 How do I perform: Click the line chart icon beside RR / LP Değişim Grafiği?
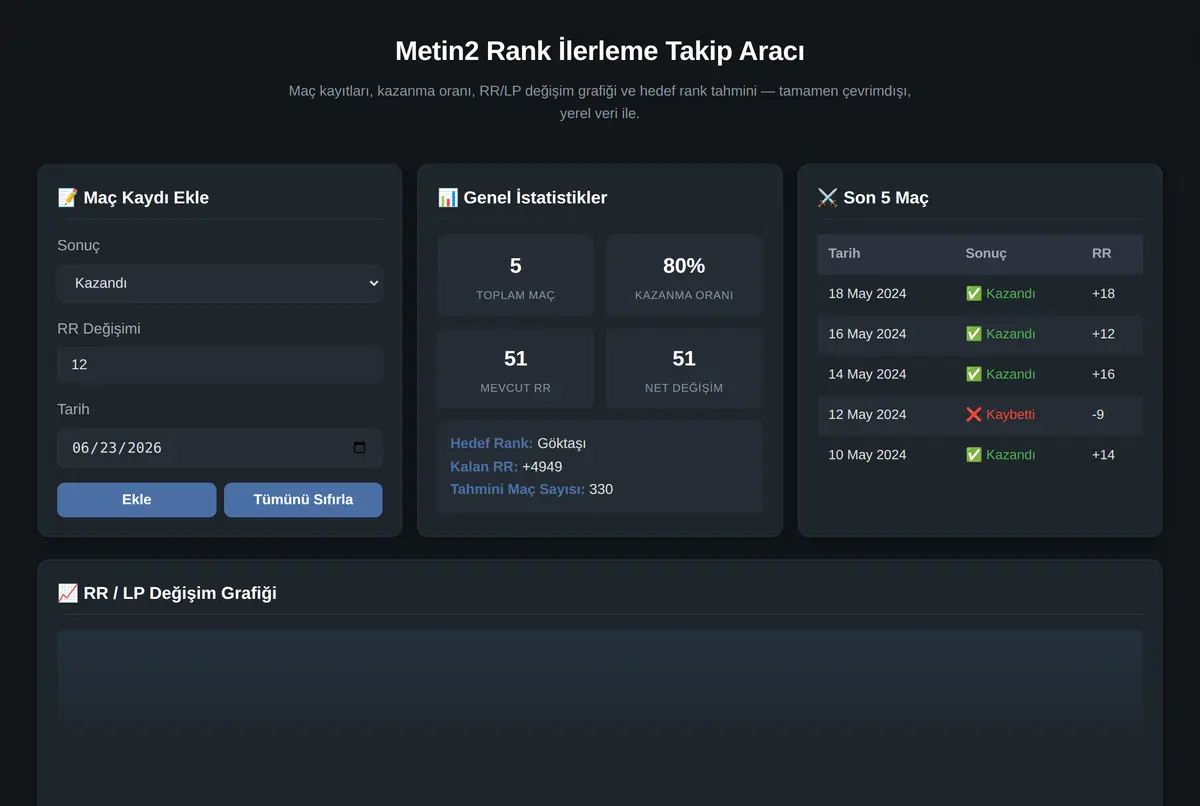(68, 593)
